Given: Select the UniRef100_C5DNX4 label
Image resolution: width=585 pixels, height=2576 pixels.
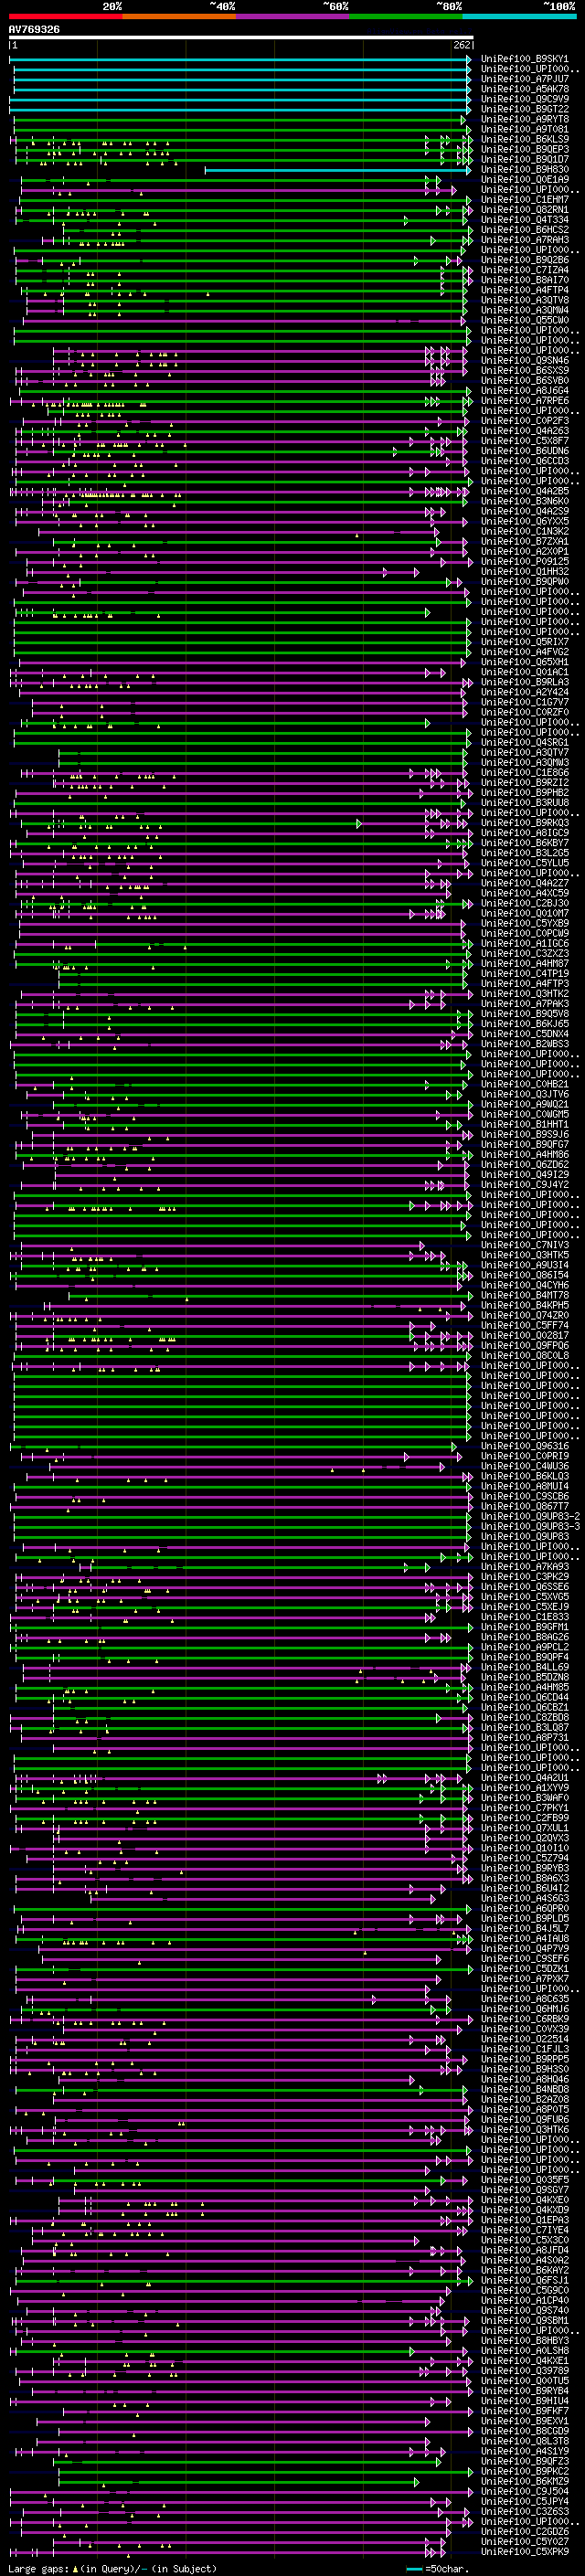Looking at the screenshot, I should 524,1034.
